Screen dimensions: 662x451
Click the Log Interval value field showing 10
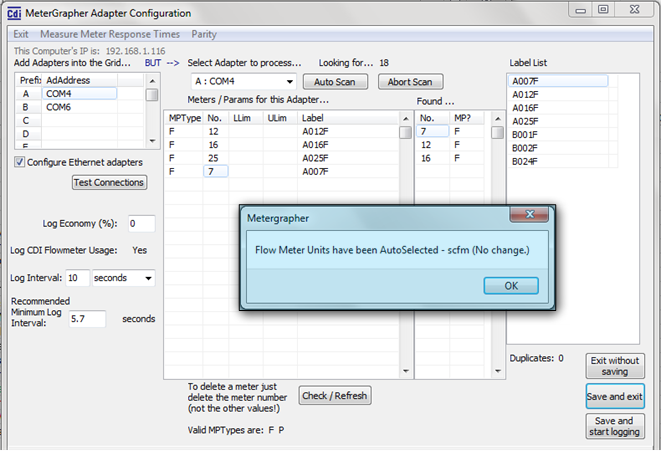tap(78, 278)
